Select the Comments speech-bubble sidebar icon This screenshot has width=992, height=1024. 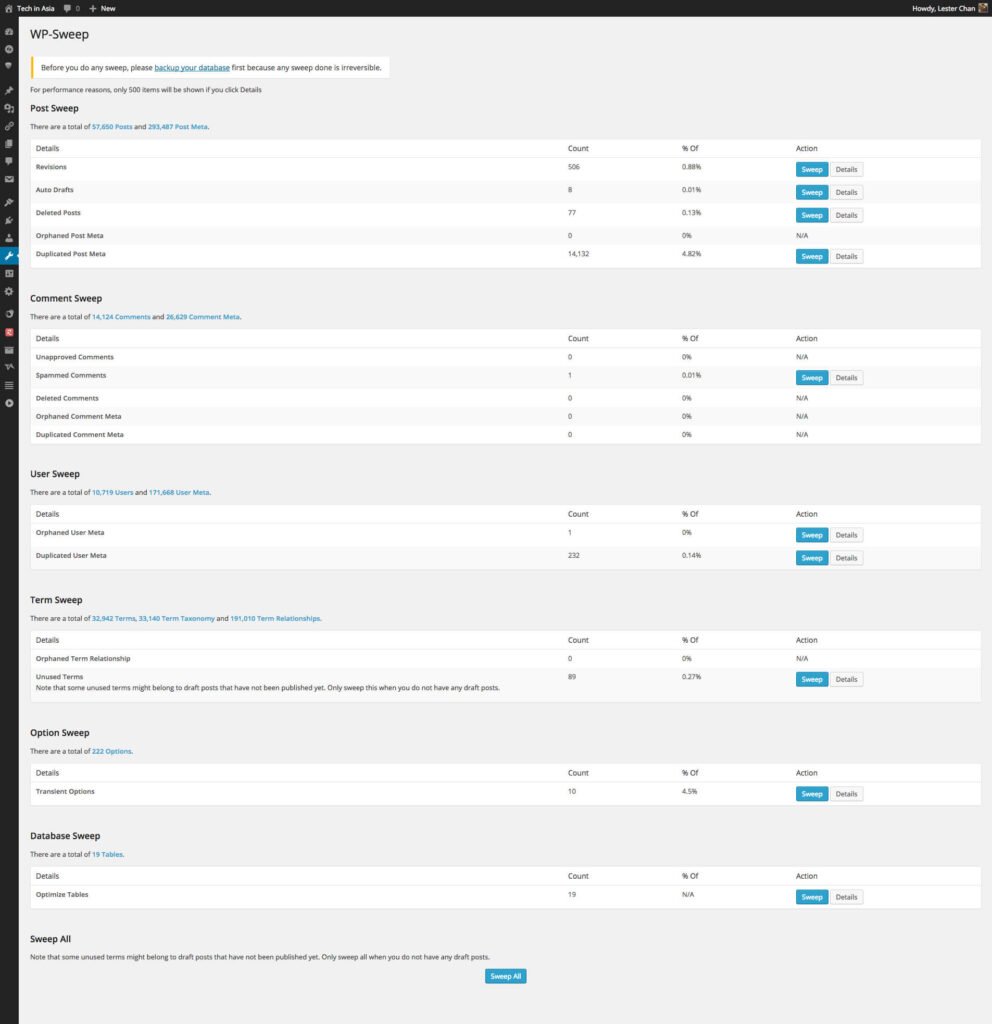click(9, 160)
